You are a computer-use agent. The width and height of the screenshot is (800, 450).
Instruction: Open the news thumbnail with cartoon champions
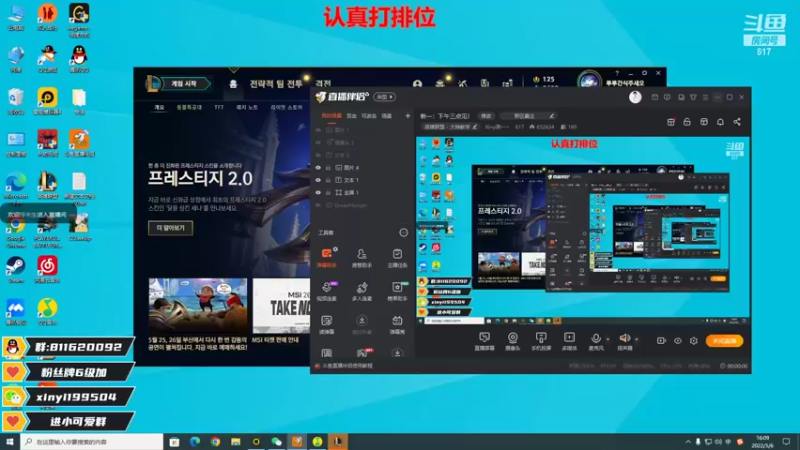tap(198, 306)
